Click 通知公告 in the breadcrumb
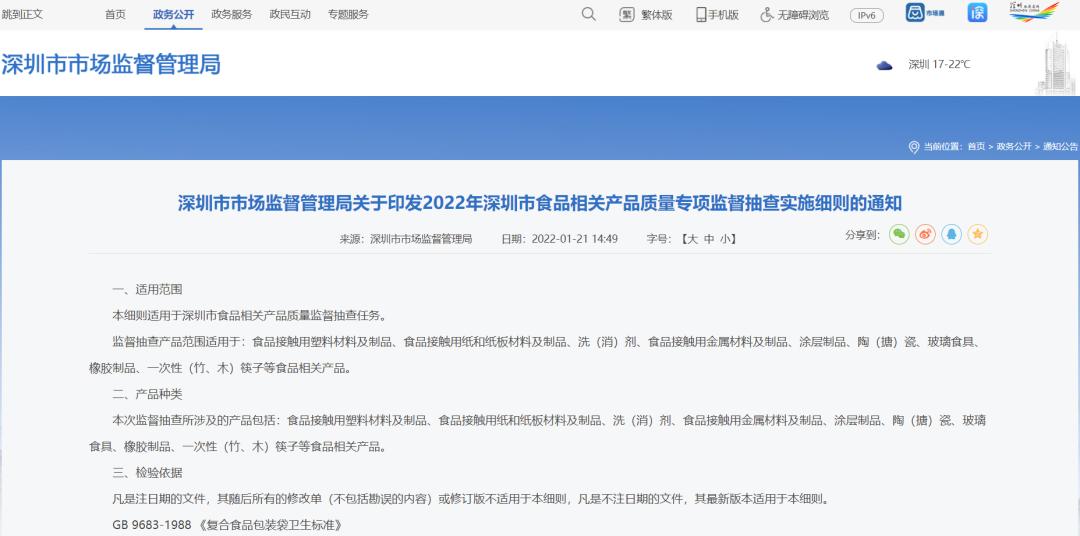Screen dimensions: 1080x536 1060,147
